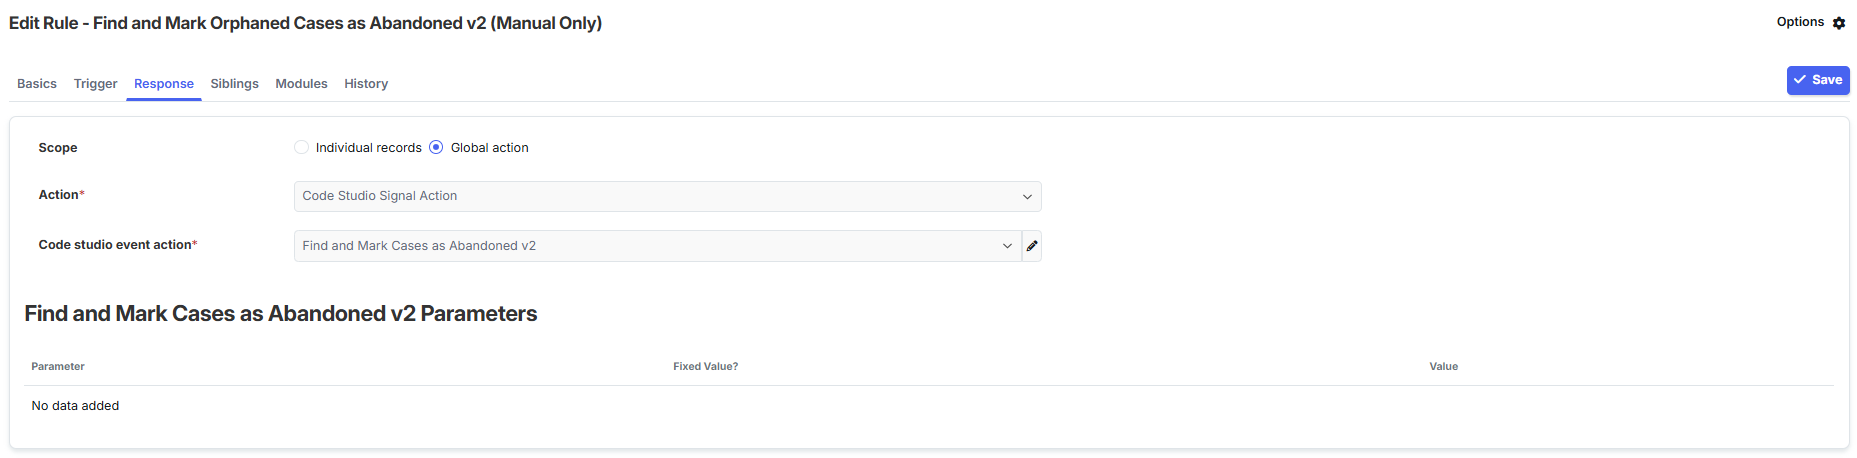Open the Trigger tab

click(95, 84)
